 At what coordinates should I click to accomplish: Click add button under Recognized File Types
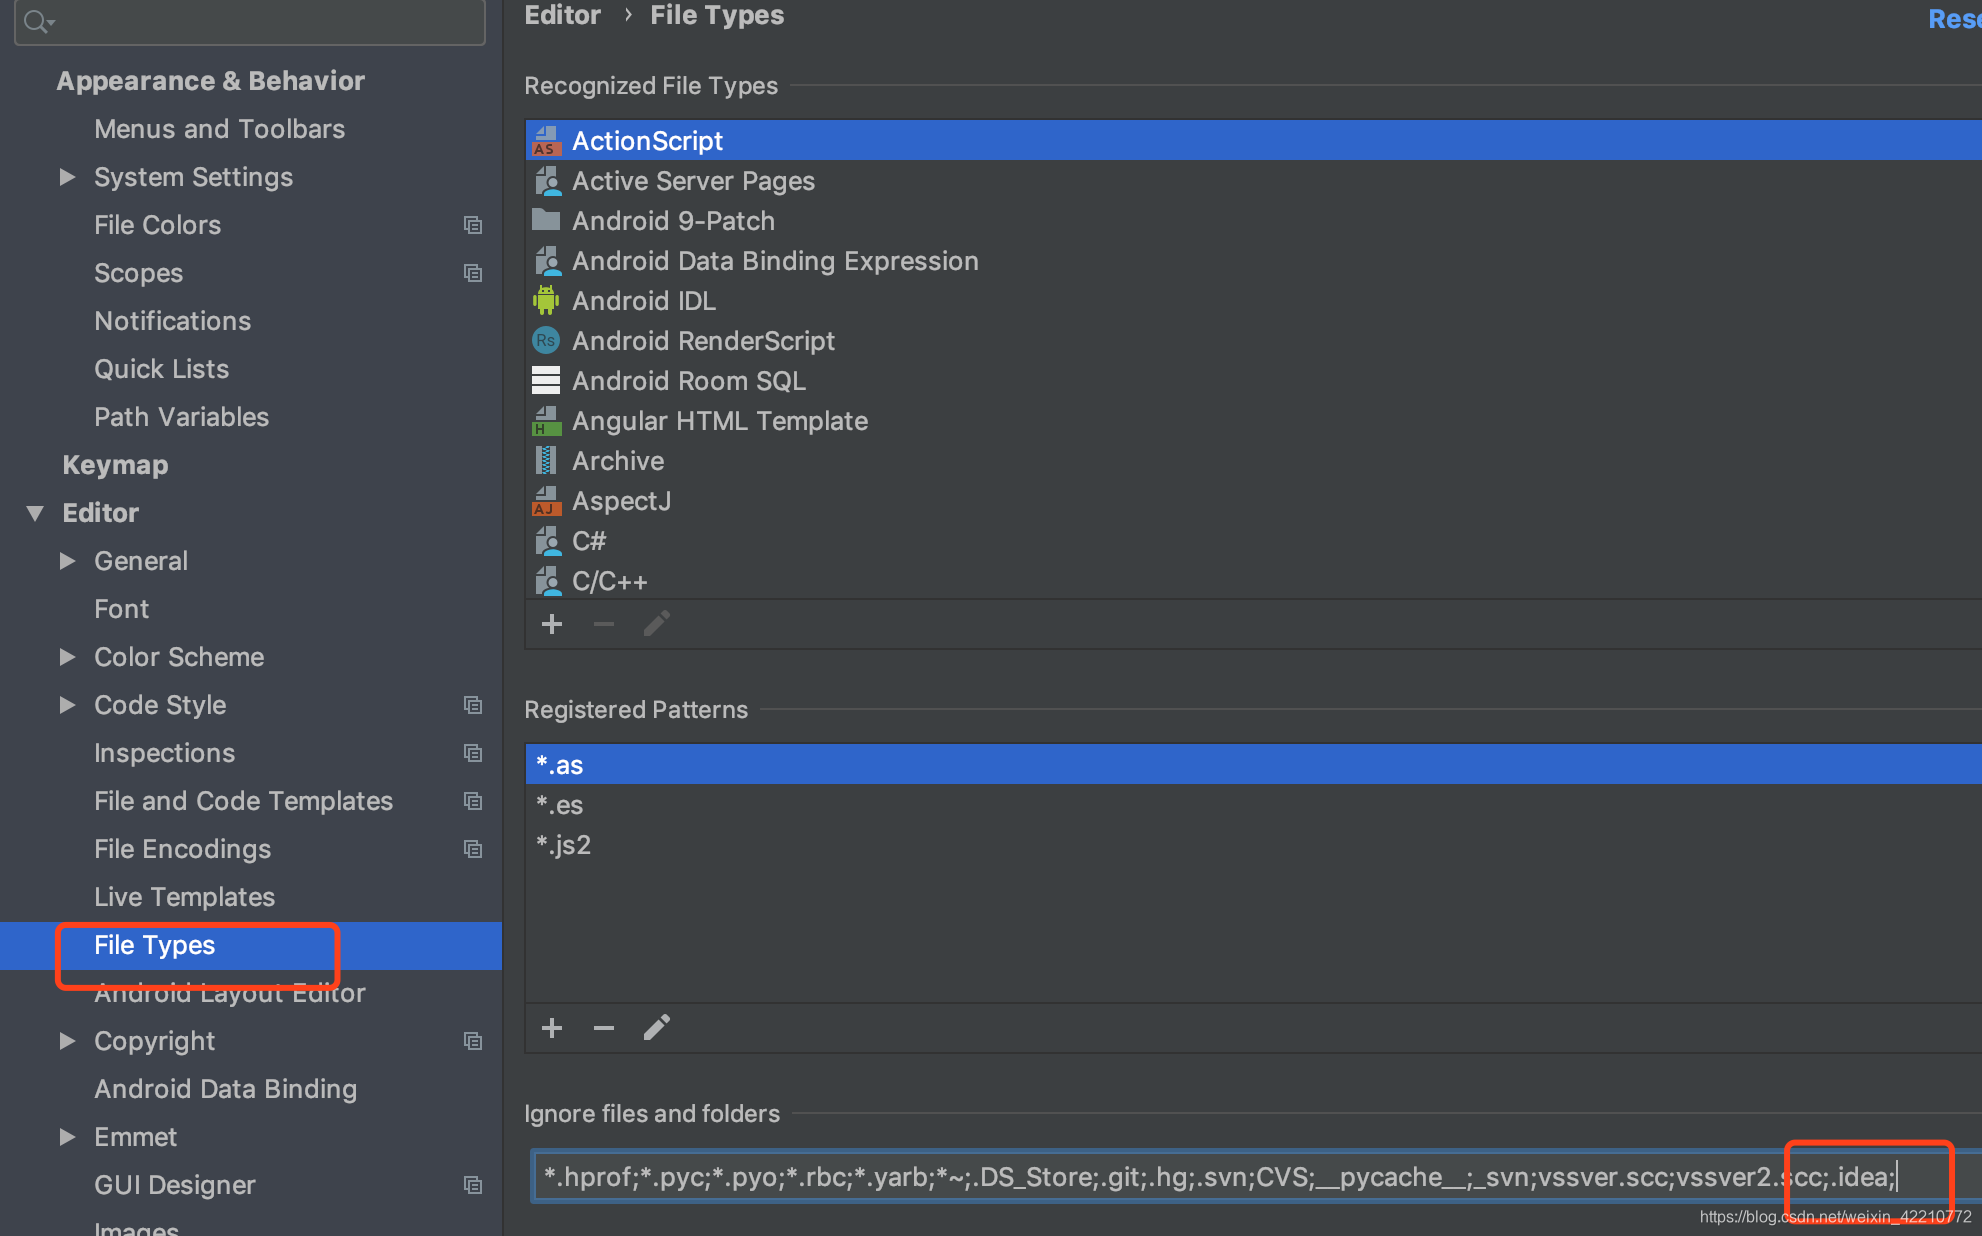tap(551, 625)
